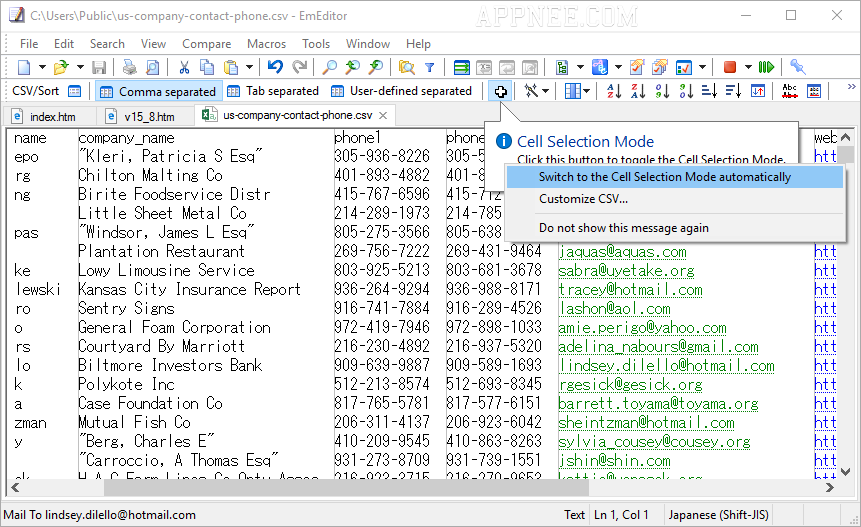Expand the toolbar overflow chevron
Viewport: 861px width, 527px height.
pyautogui.click(x=851, y=87)
